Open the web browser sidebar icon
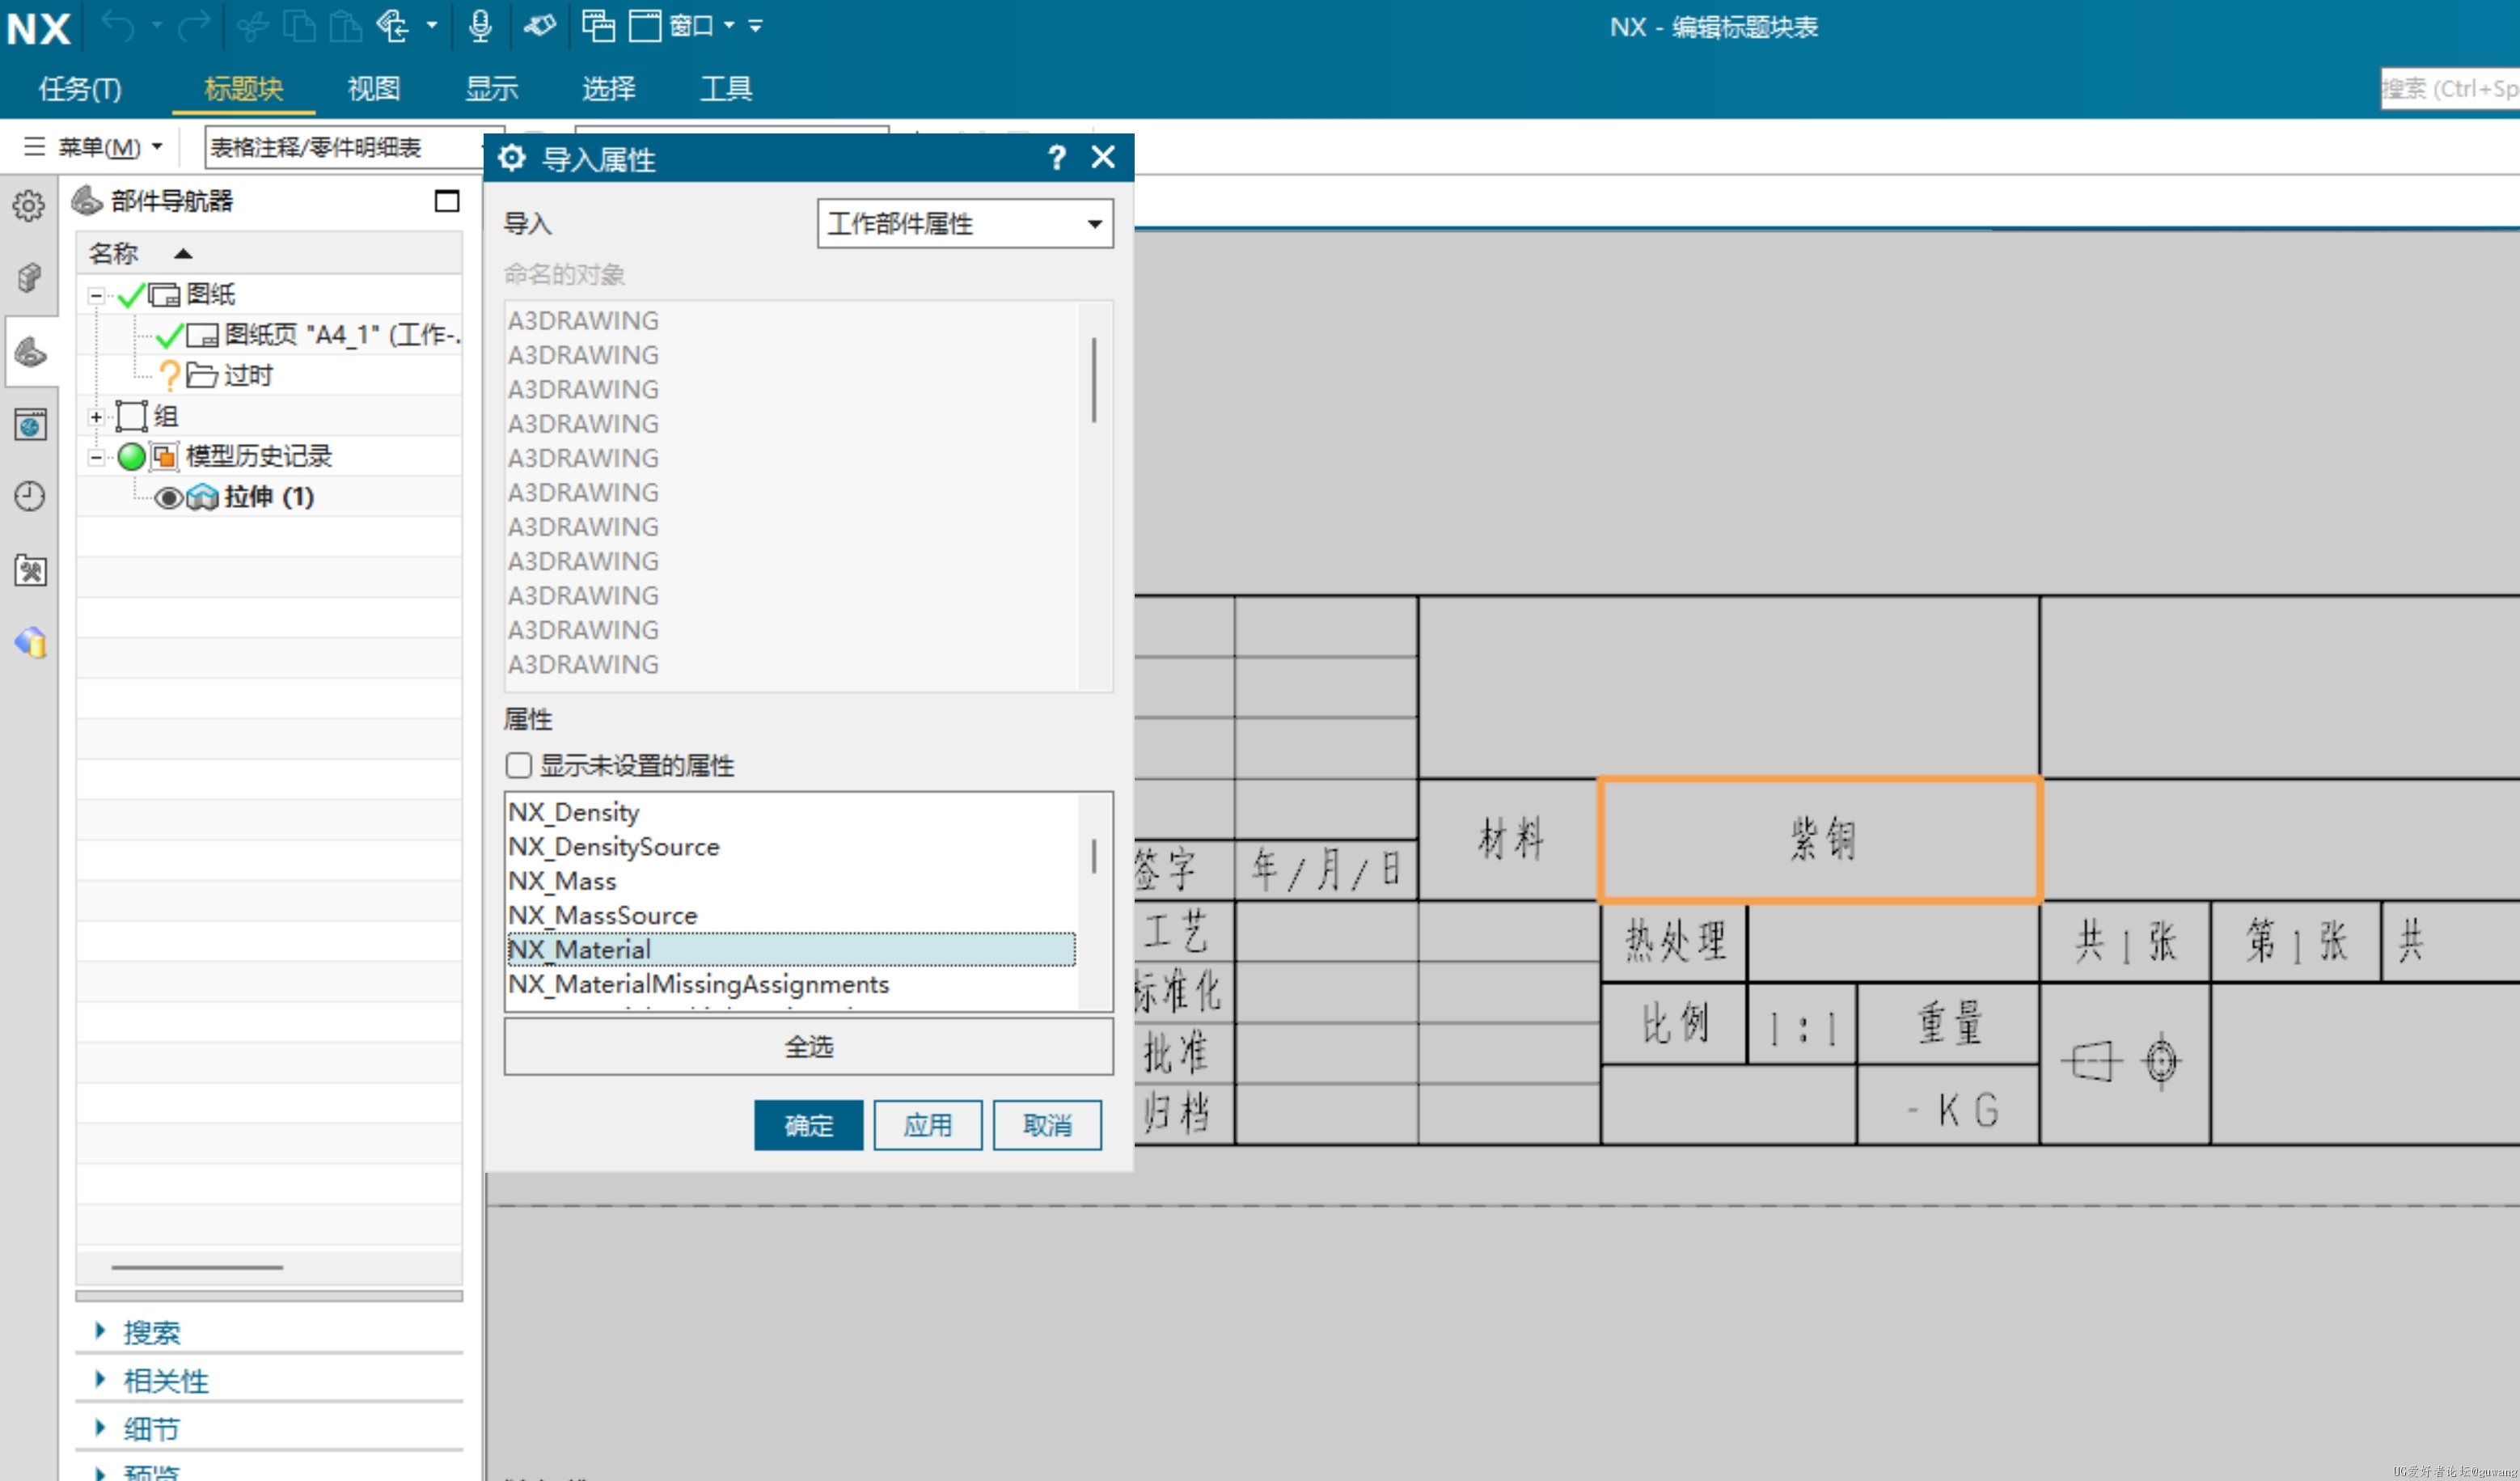This screenshot has height=1481, width=2520. pos(30,425)
